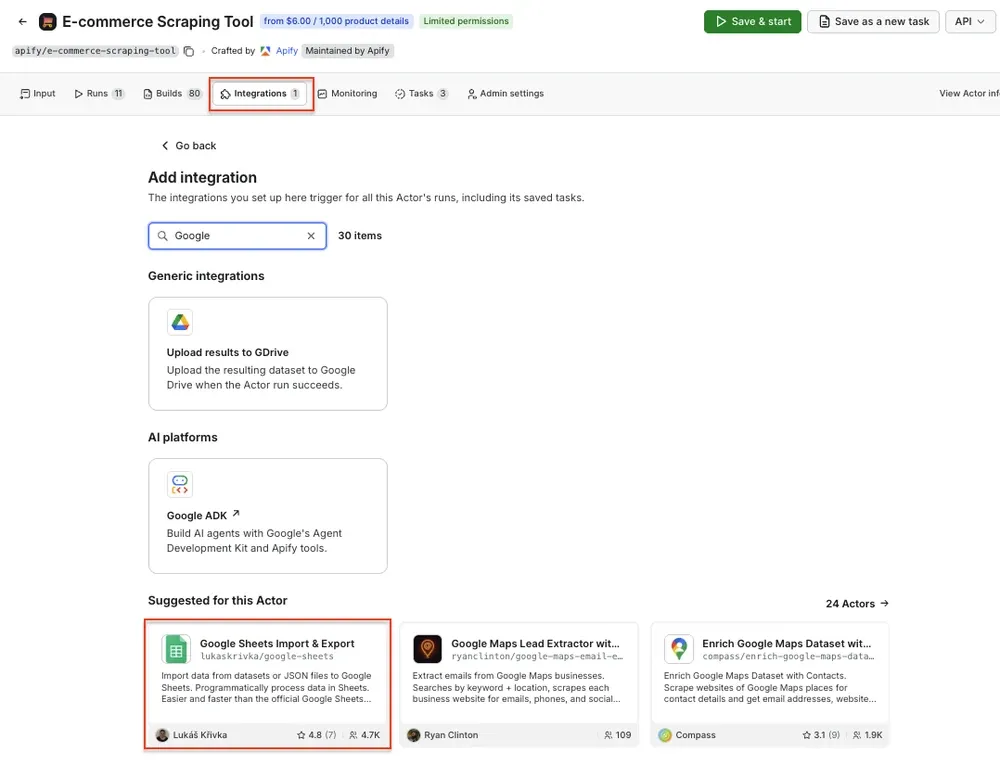Image resolution: width=1000 pixels, height=765 pixels.
Task: Select the Upload results to GDrive card
Action: pos(268,354)
